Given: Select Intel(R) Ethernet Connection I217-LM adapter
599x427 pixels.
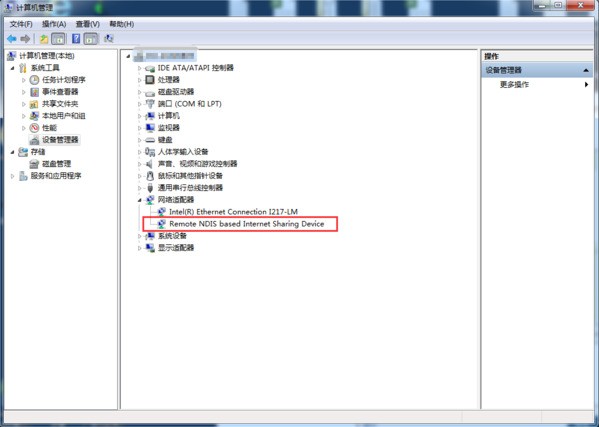Looking at the screenshot, I should pos(233,212).
